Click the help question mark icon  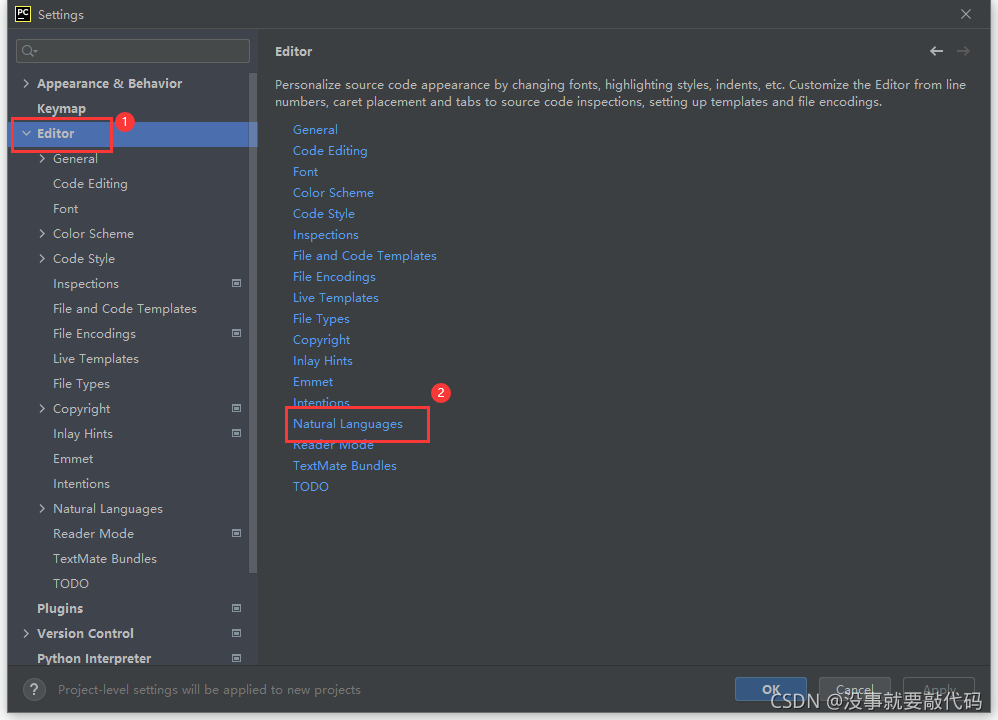[x=34, y=689]
